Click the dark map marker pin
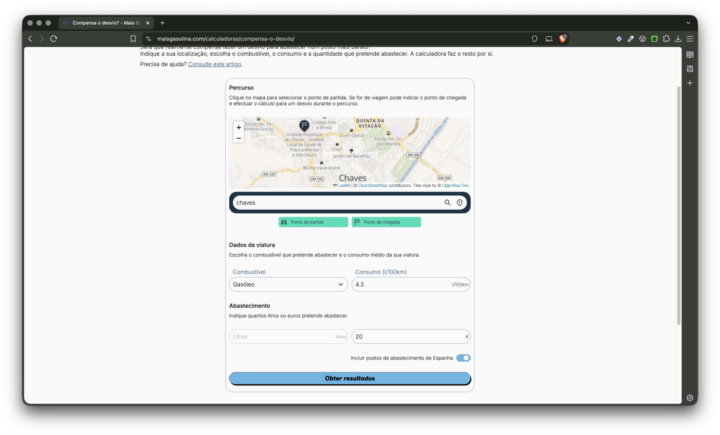 [x=304, y=125]
